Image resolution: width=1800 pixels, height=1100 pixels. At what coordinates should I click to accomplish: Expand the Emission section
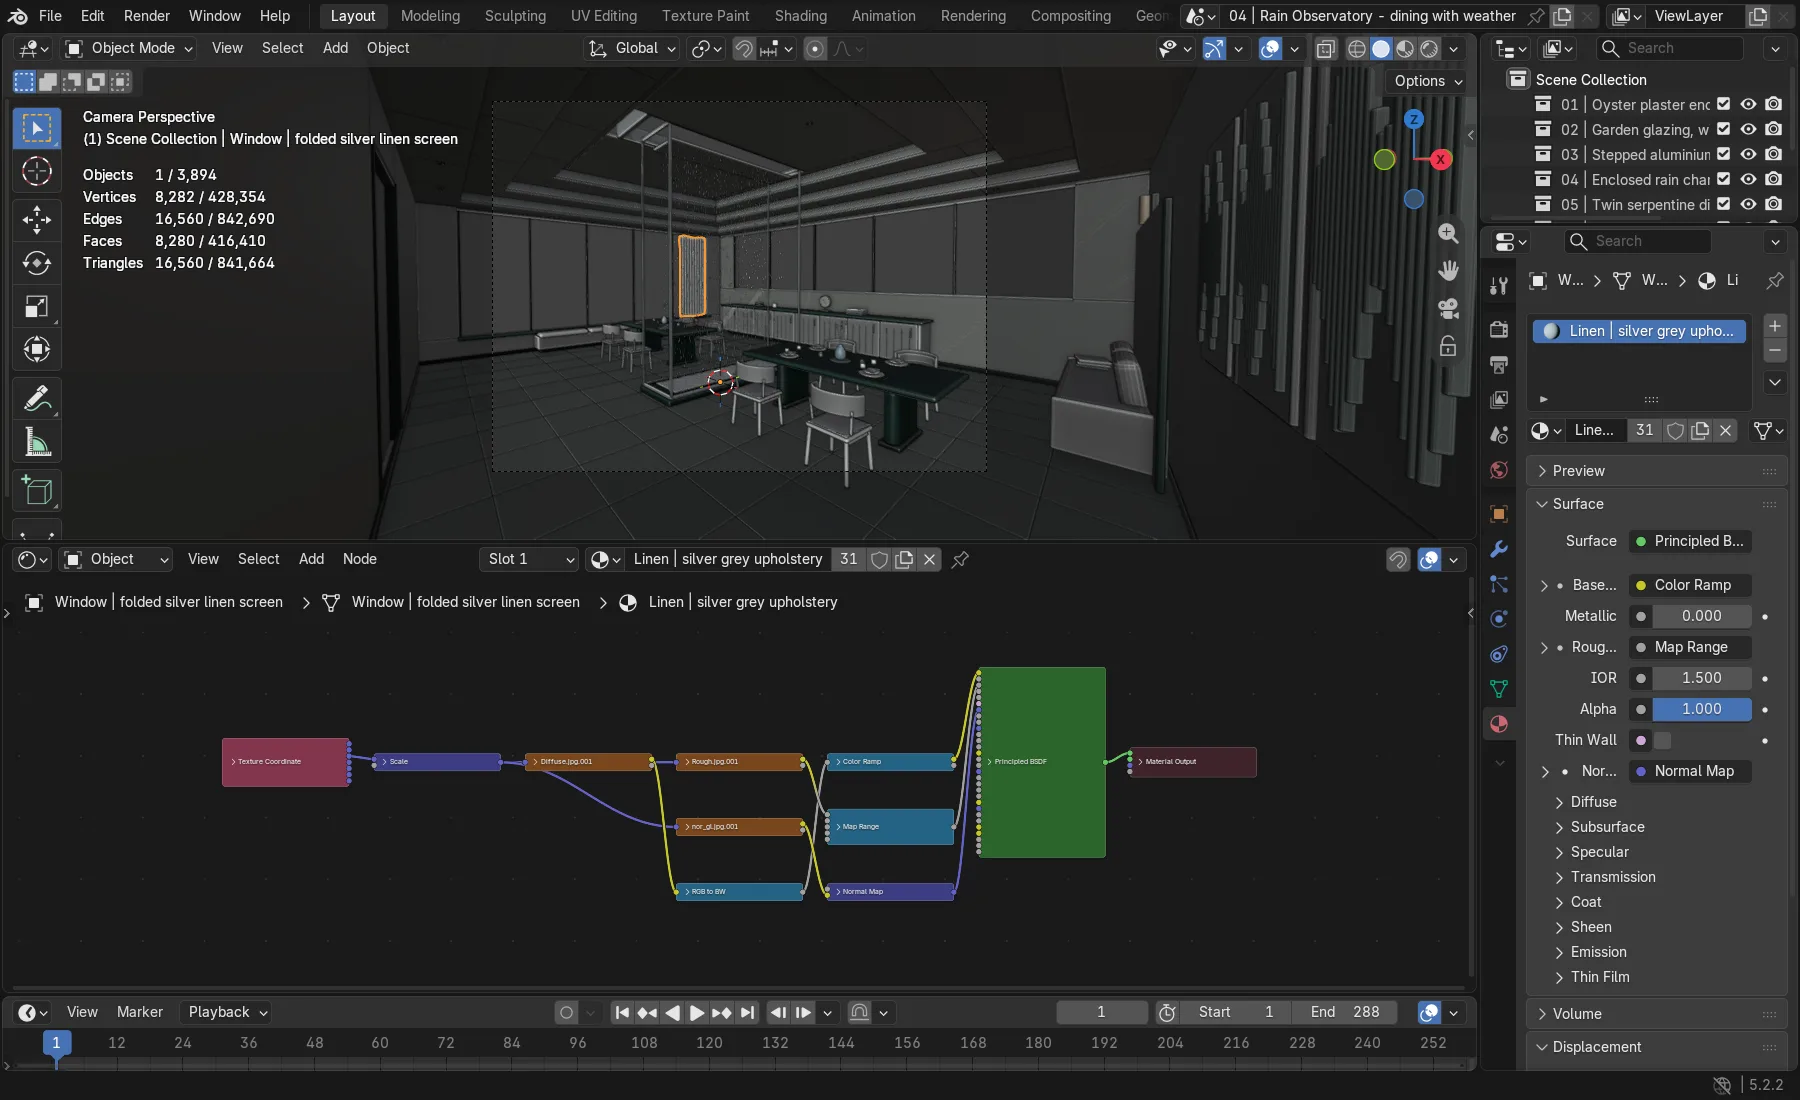1597,952
